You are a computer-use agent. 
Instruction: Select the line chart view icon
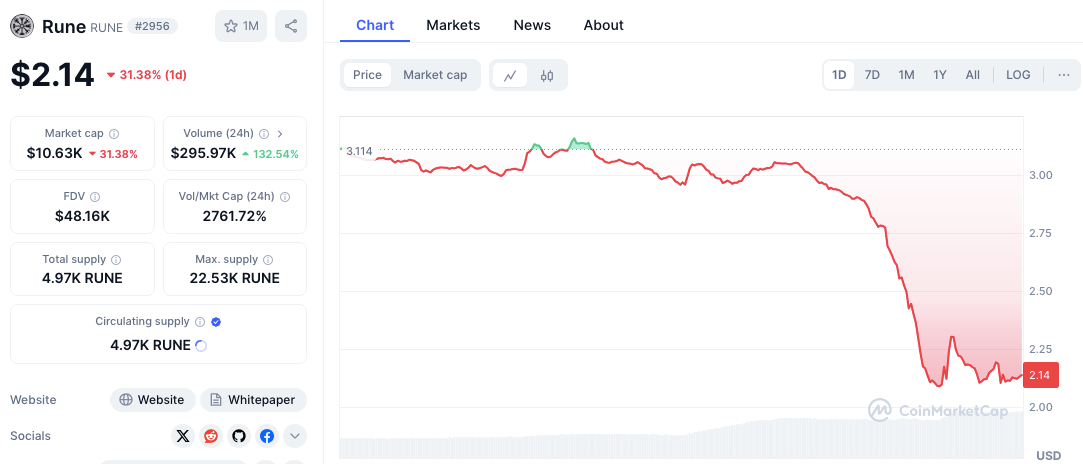(510, 75)
